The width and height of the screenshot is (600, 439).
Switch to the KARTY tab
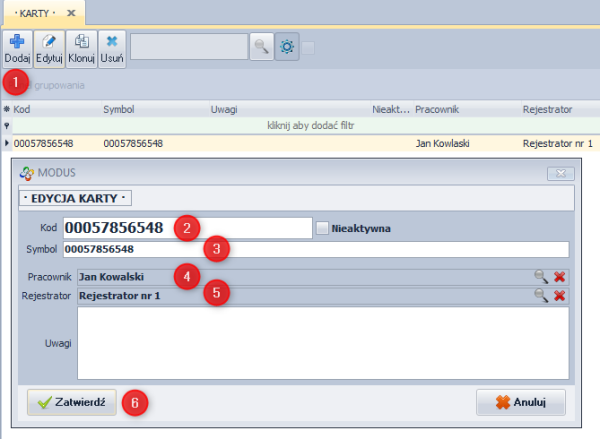tap(36, 13)
